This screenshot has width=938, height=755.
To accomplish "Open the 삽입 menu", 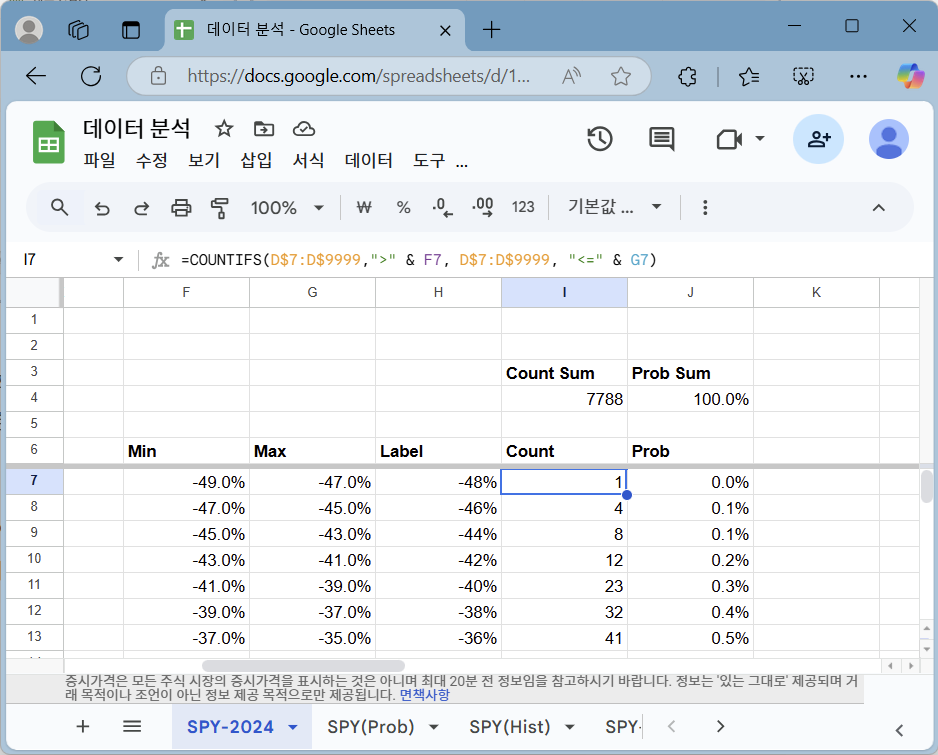I will pos(256,160).
